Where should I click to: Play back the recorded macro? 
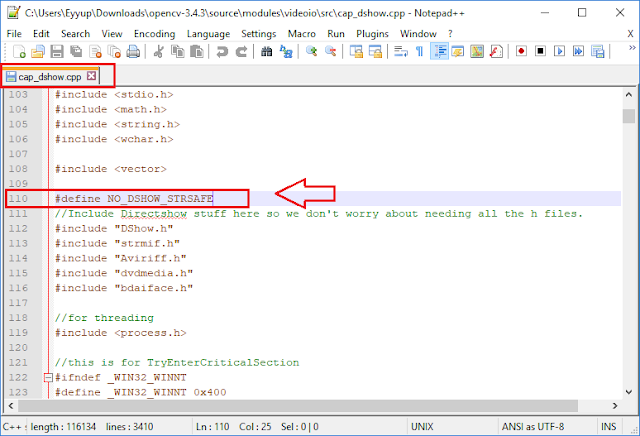tap(559, 51)
